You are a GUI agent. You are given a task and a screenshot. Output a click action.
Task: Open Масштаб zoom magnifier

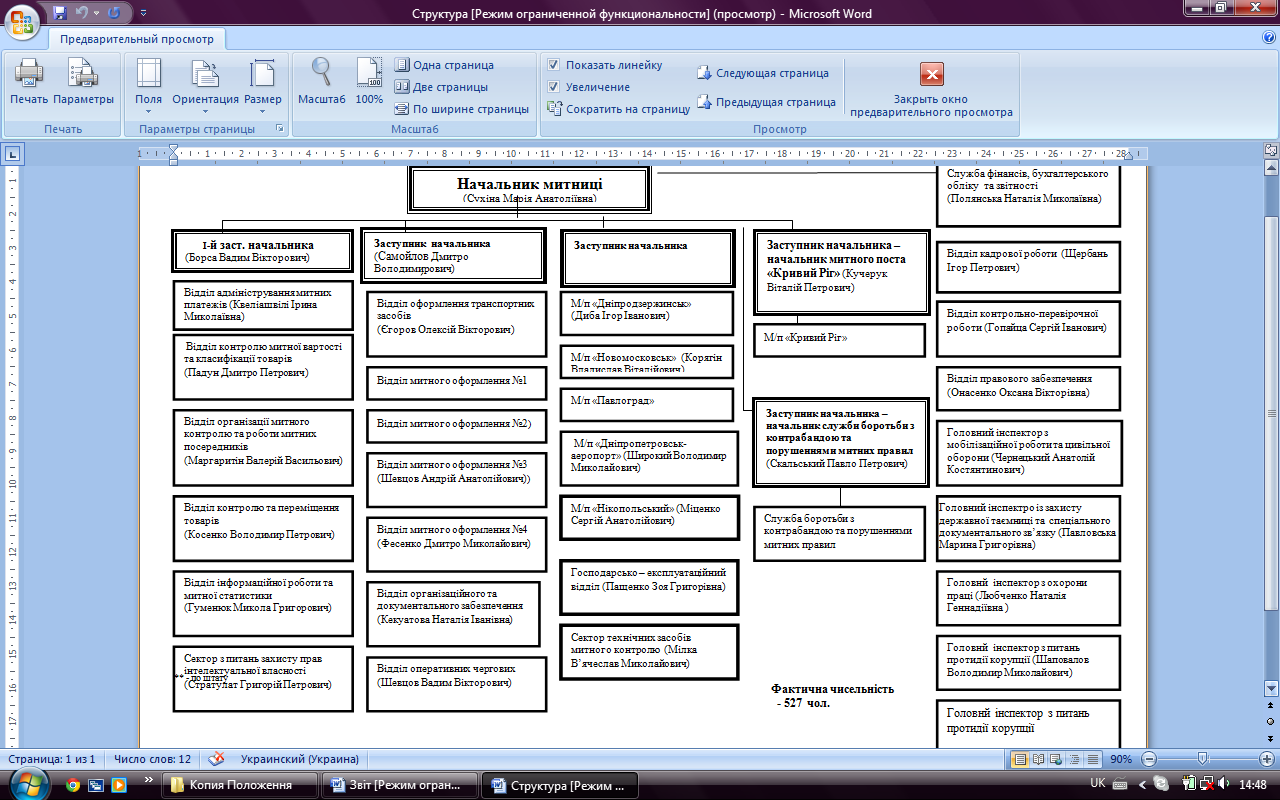pyautogui.click(x=321, y=82)
